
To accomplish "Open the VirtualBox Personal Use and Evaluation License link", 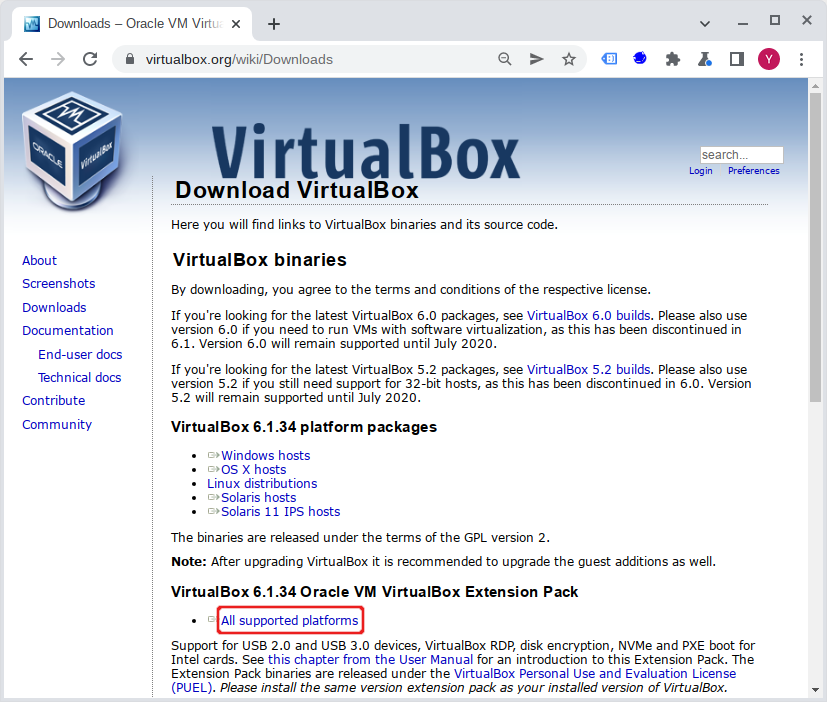I will pos(594,674).
